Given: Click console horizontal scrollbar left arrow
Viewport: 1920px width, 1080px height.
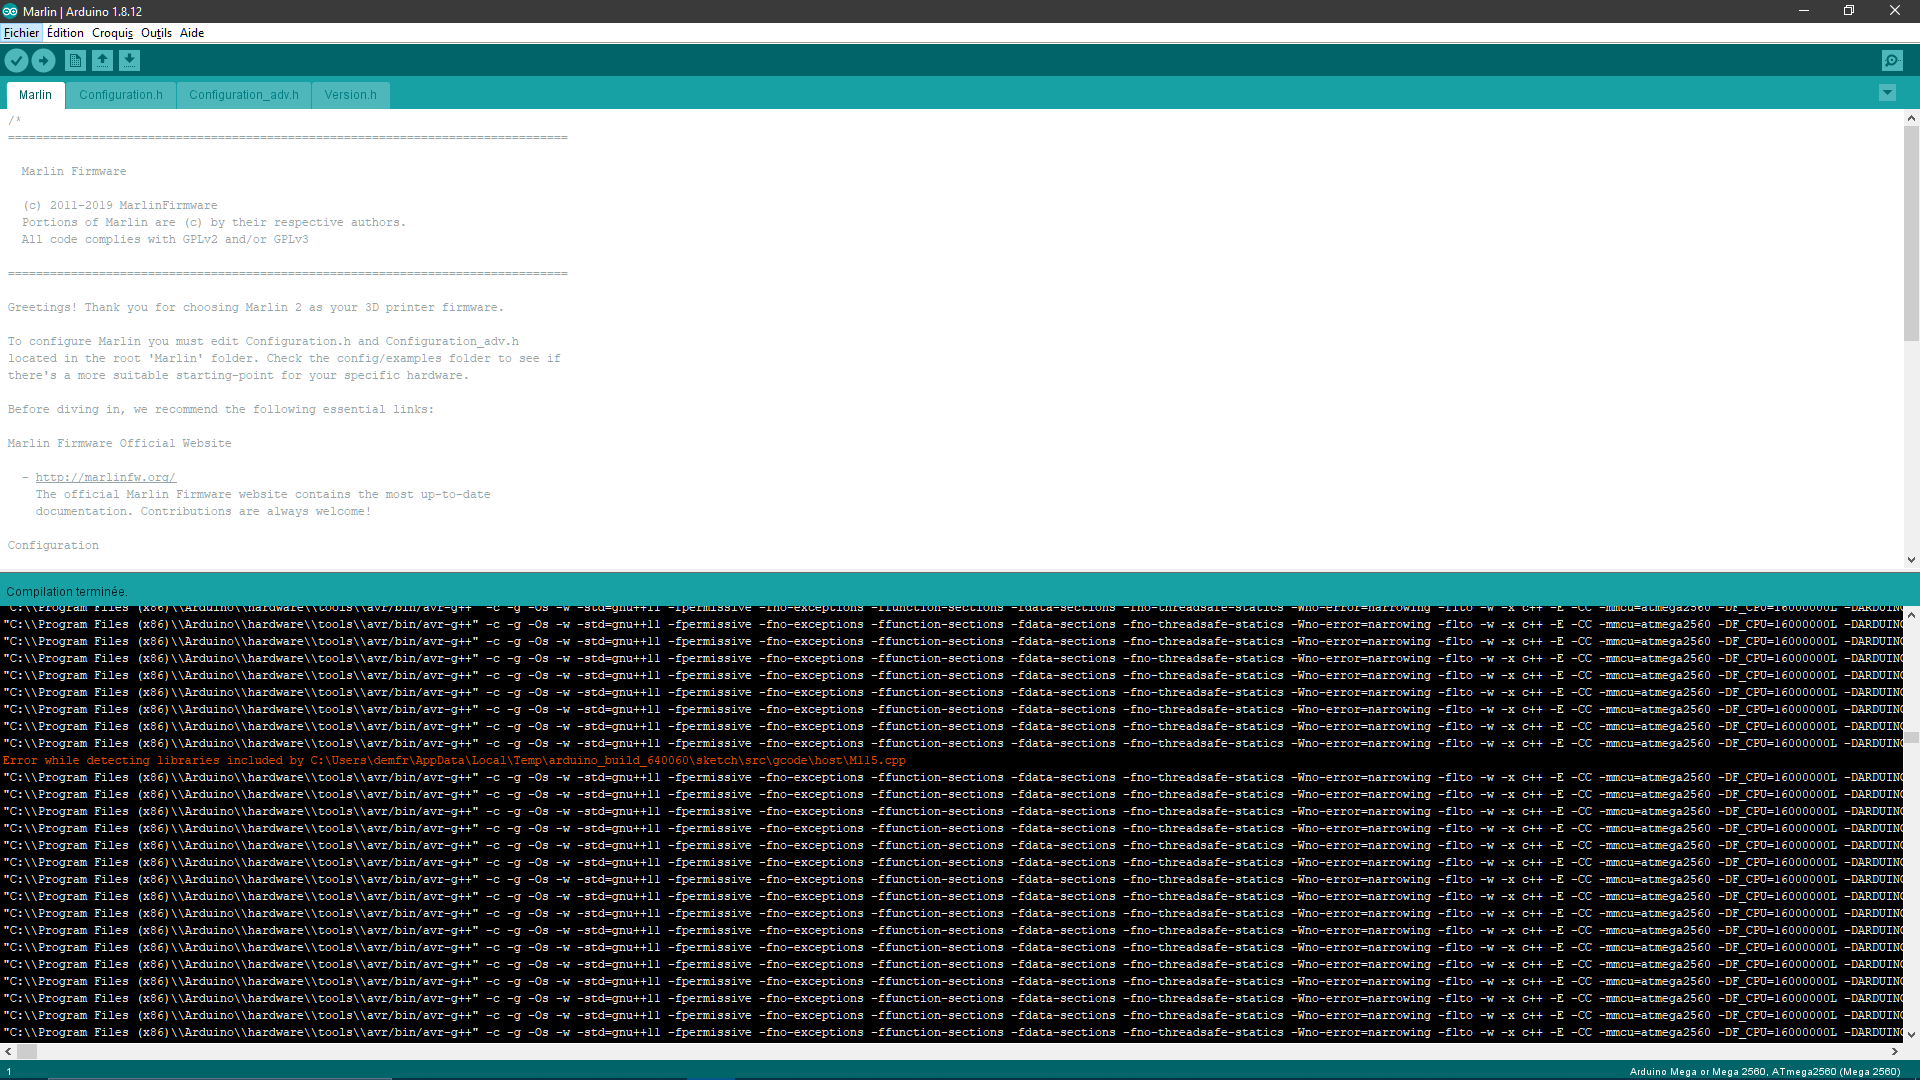Looking at the screenshot, I should coord(8,1052).
